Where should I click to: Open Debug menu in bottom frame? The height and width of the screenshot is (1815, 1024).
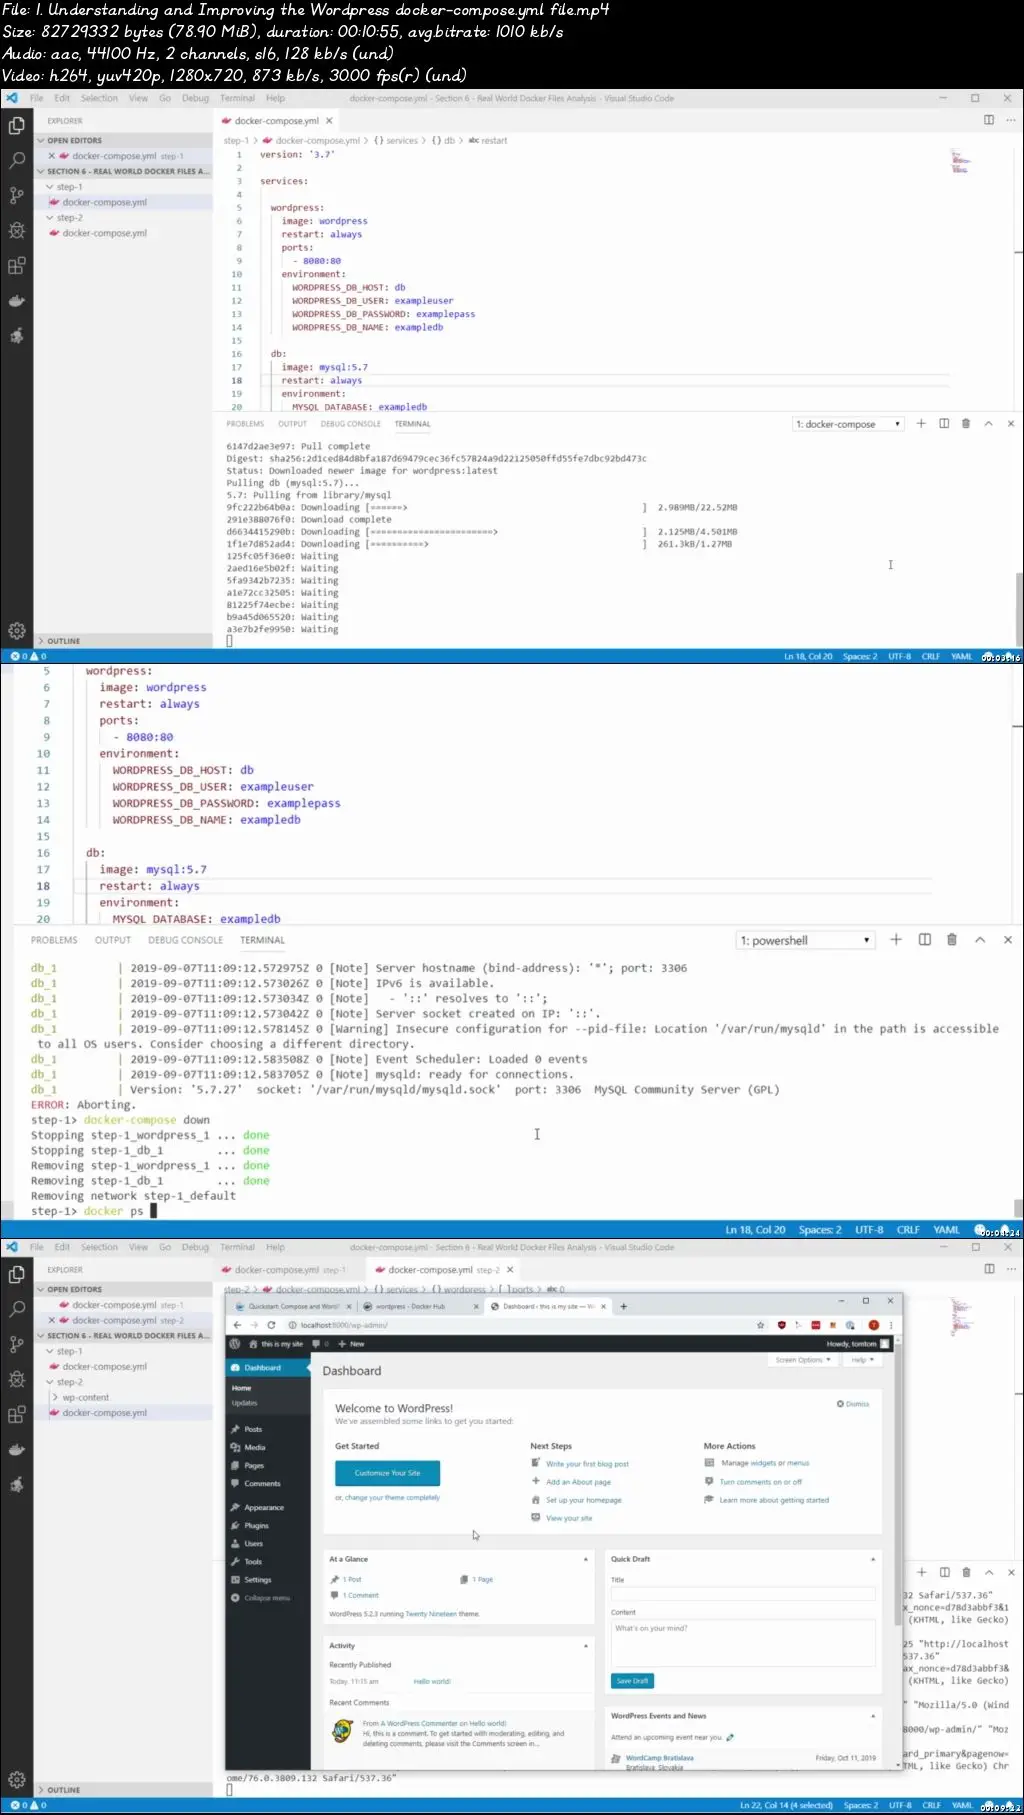pyautogui.click(x=195, y=1247)
